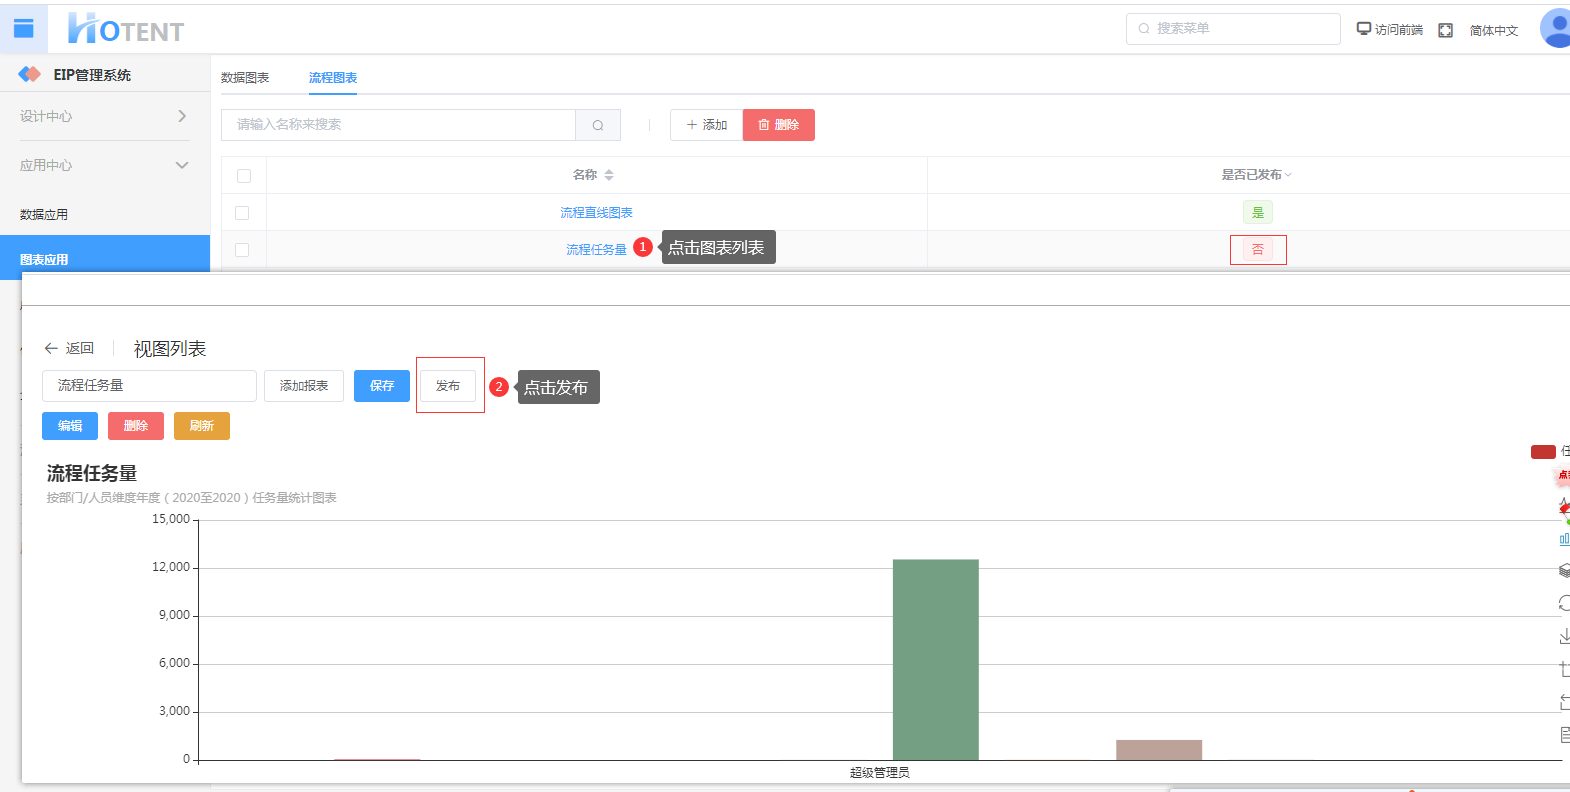
Task: Tick the select-all checkbox in table header
Action: pyautogui.click(x=244, y=176)
